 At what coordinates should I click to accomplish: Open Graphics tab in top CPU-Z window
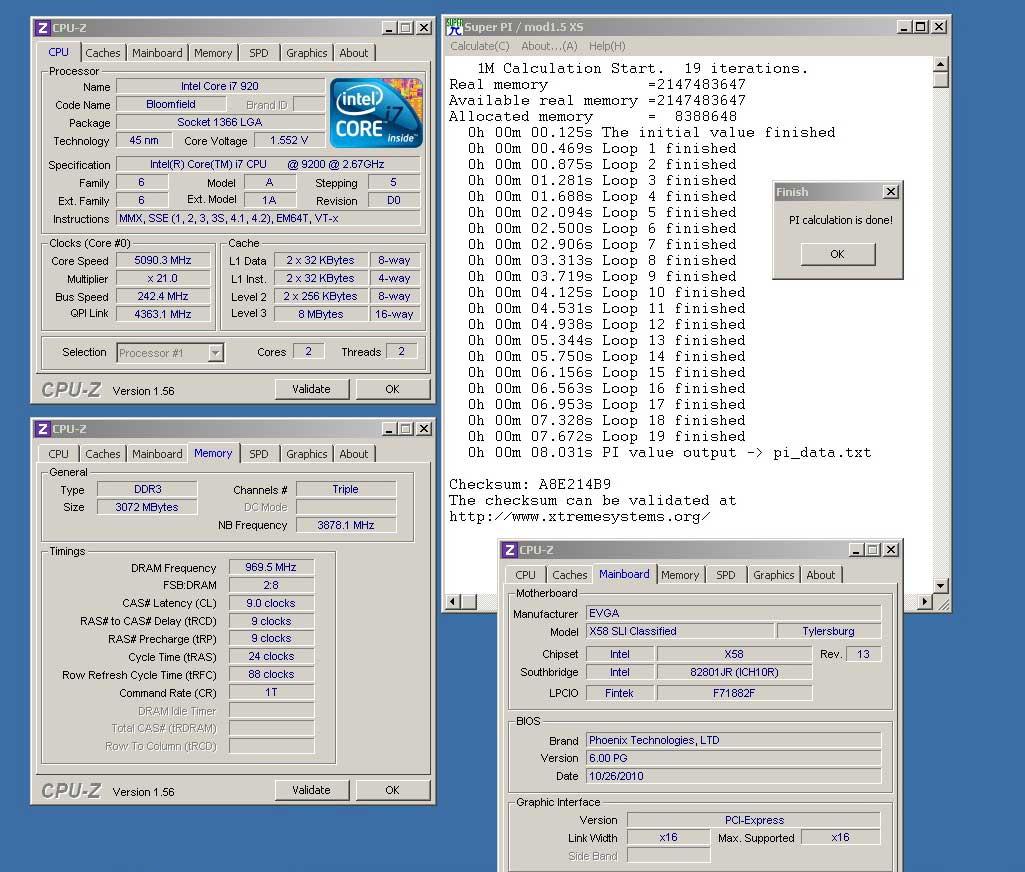(307, 53)
